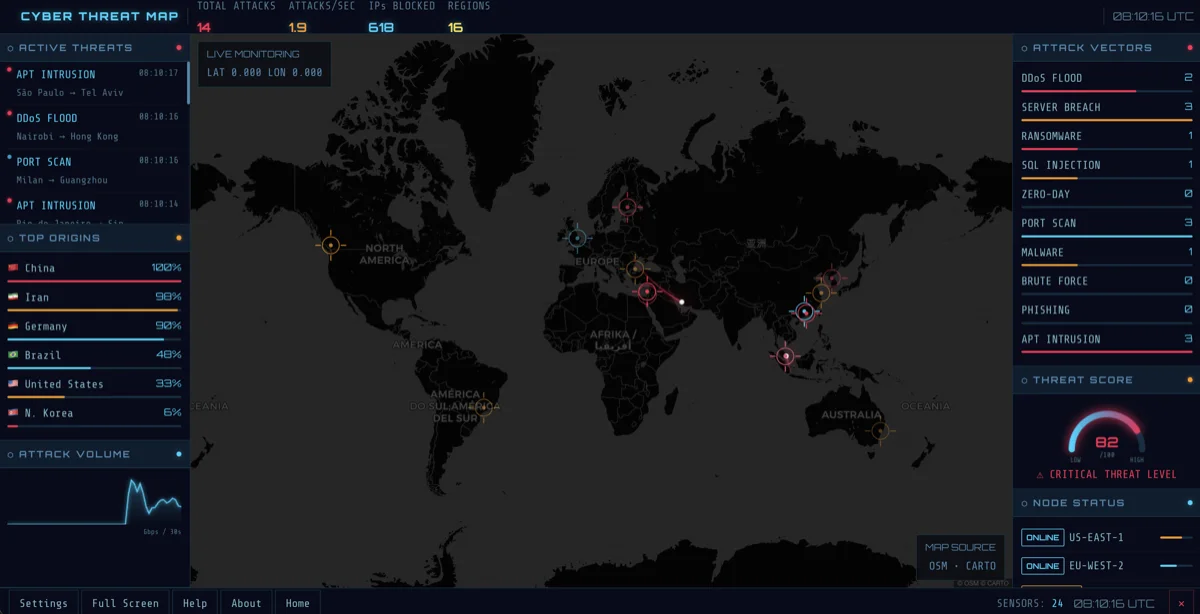Click the red crosshair marker where the attack line starts
This screenshot has width=1200, height=614.
point(647,291)
